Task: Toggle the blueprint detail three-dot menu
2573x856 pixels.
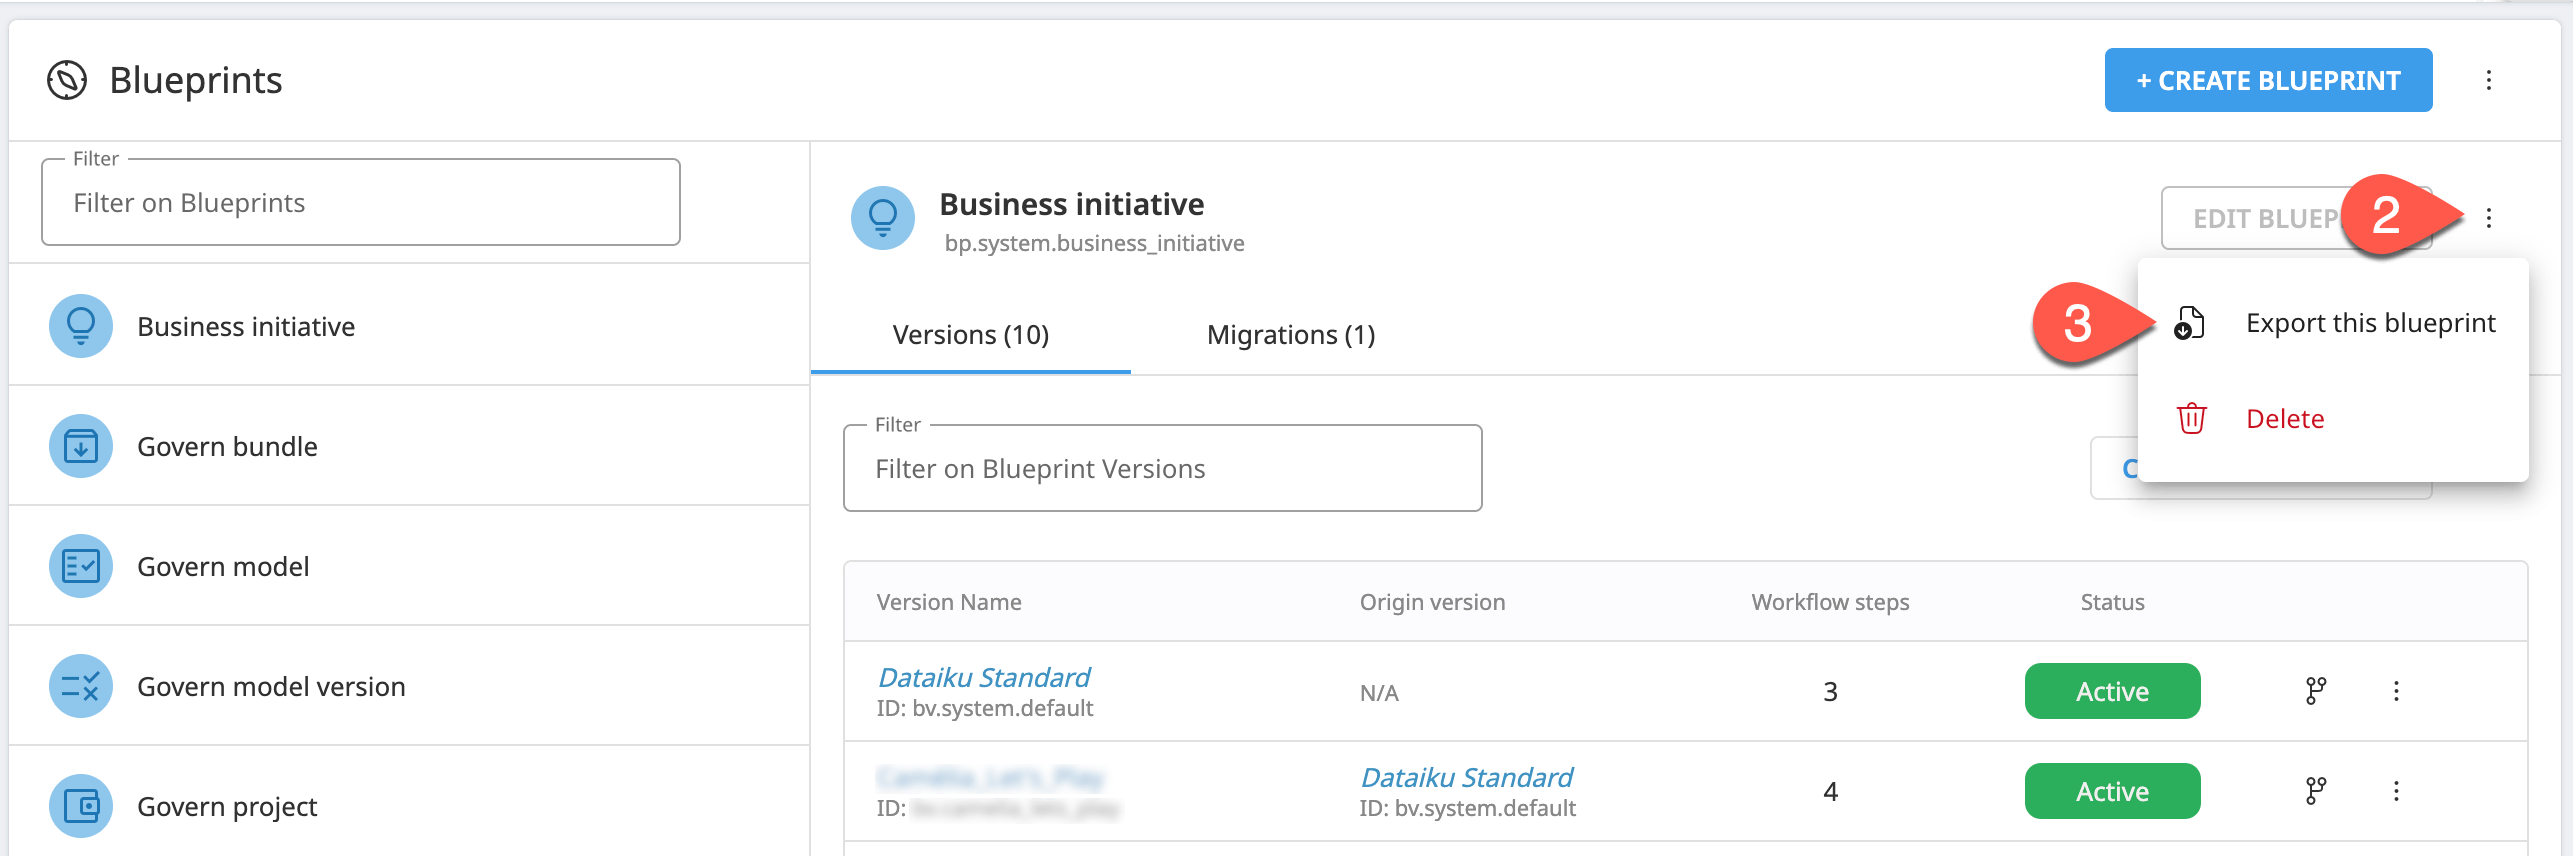Action: point(2489,218)
